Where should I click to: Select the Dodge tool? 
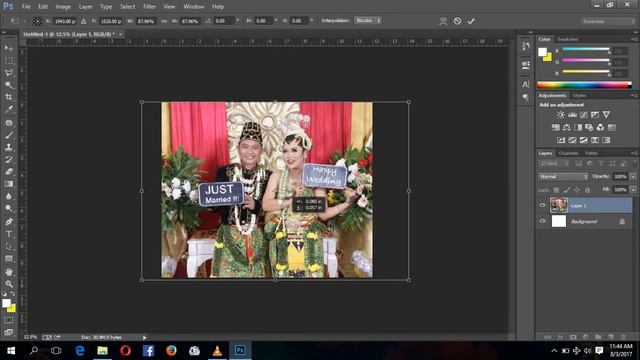pyautogui.click(x=9, y=209)
